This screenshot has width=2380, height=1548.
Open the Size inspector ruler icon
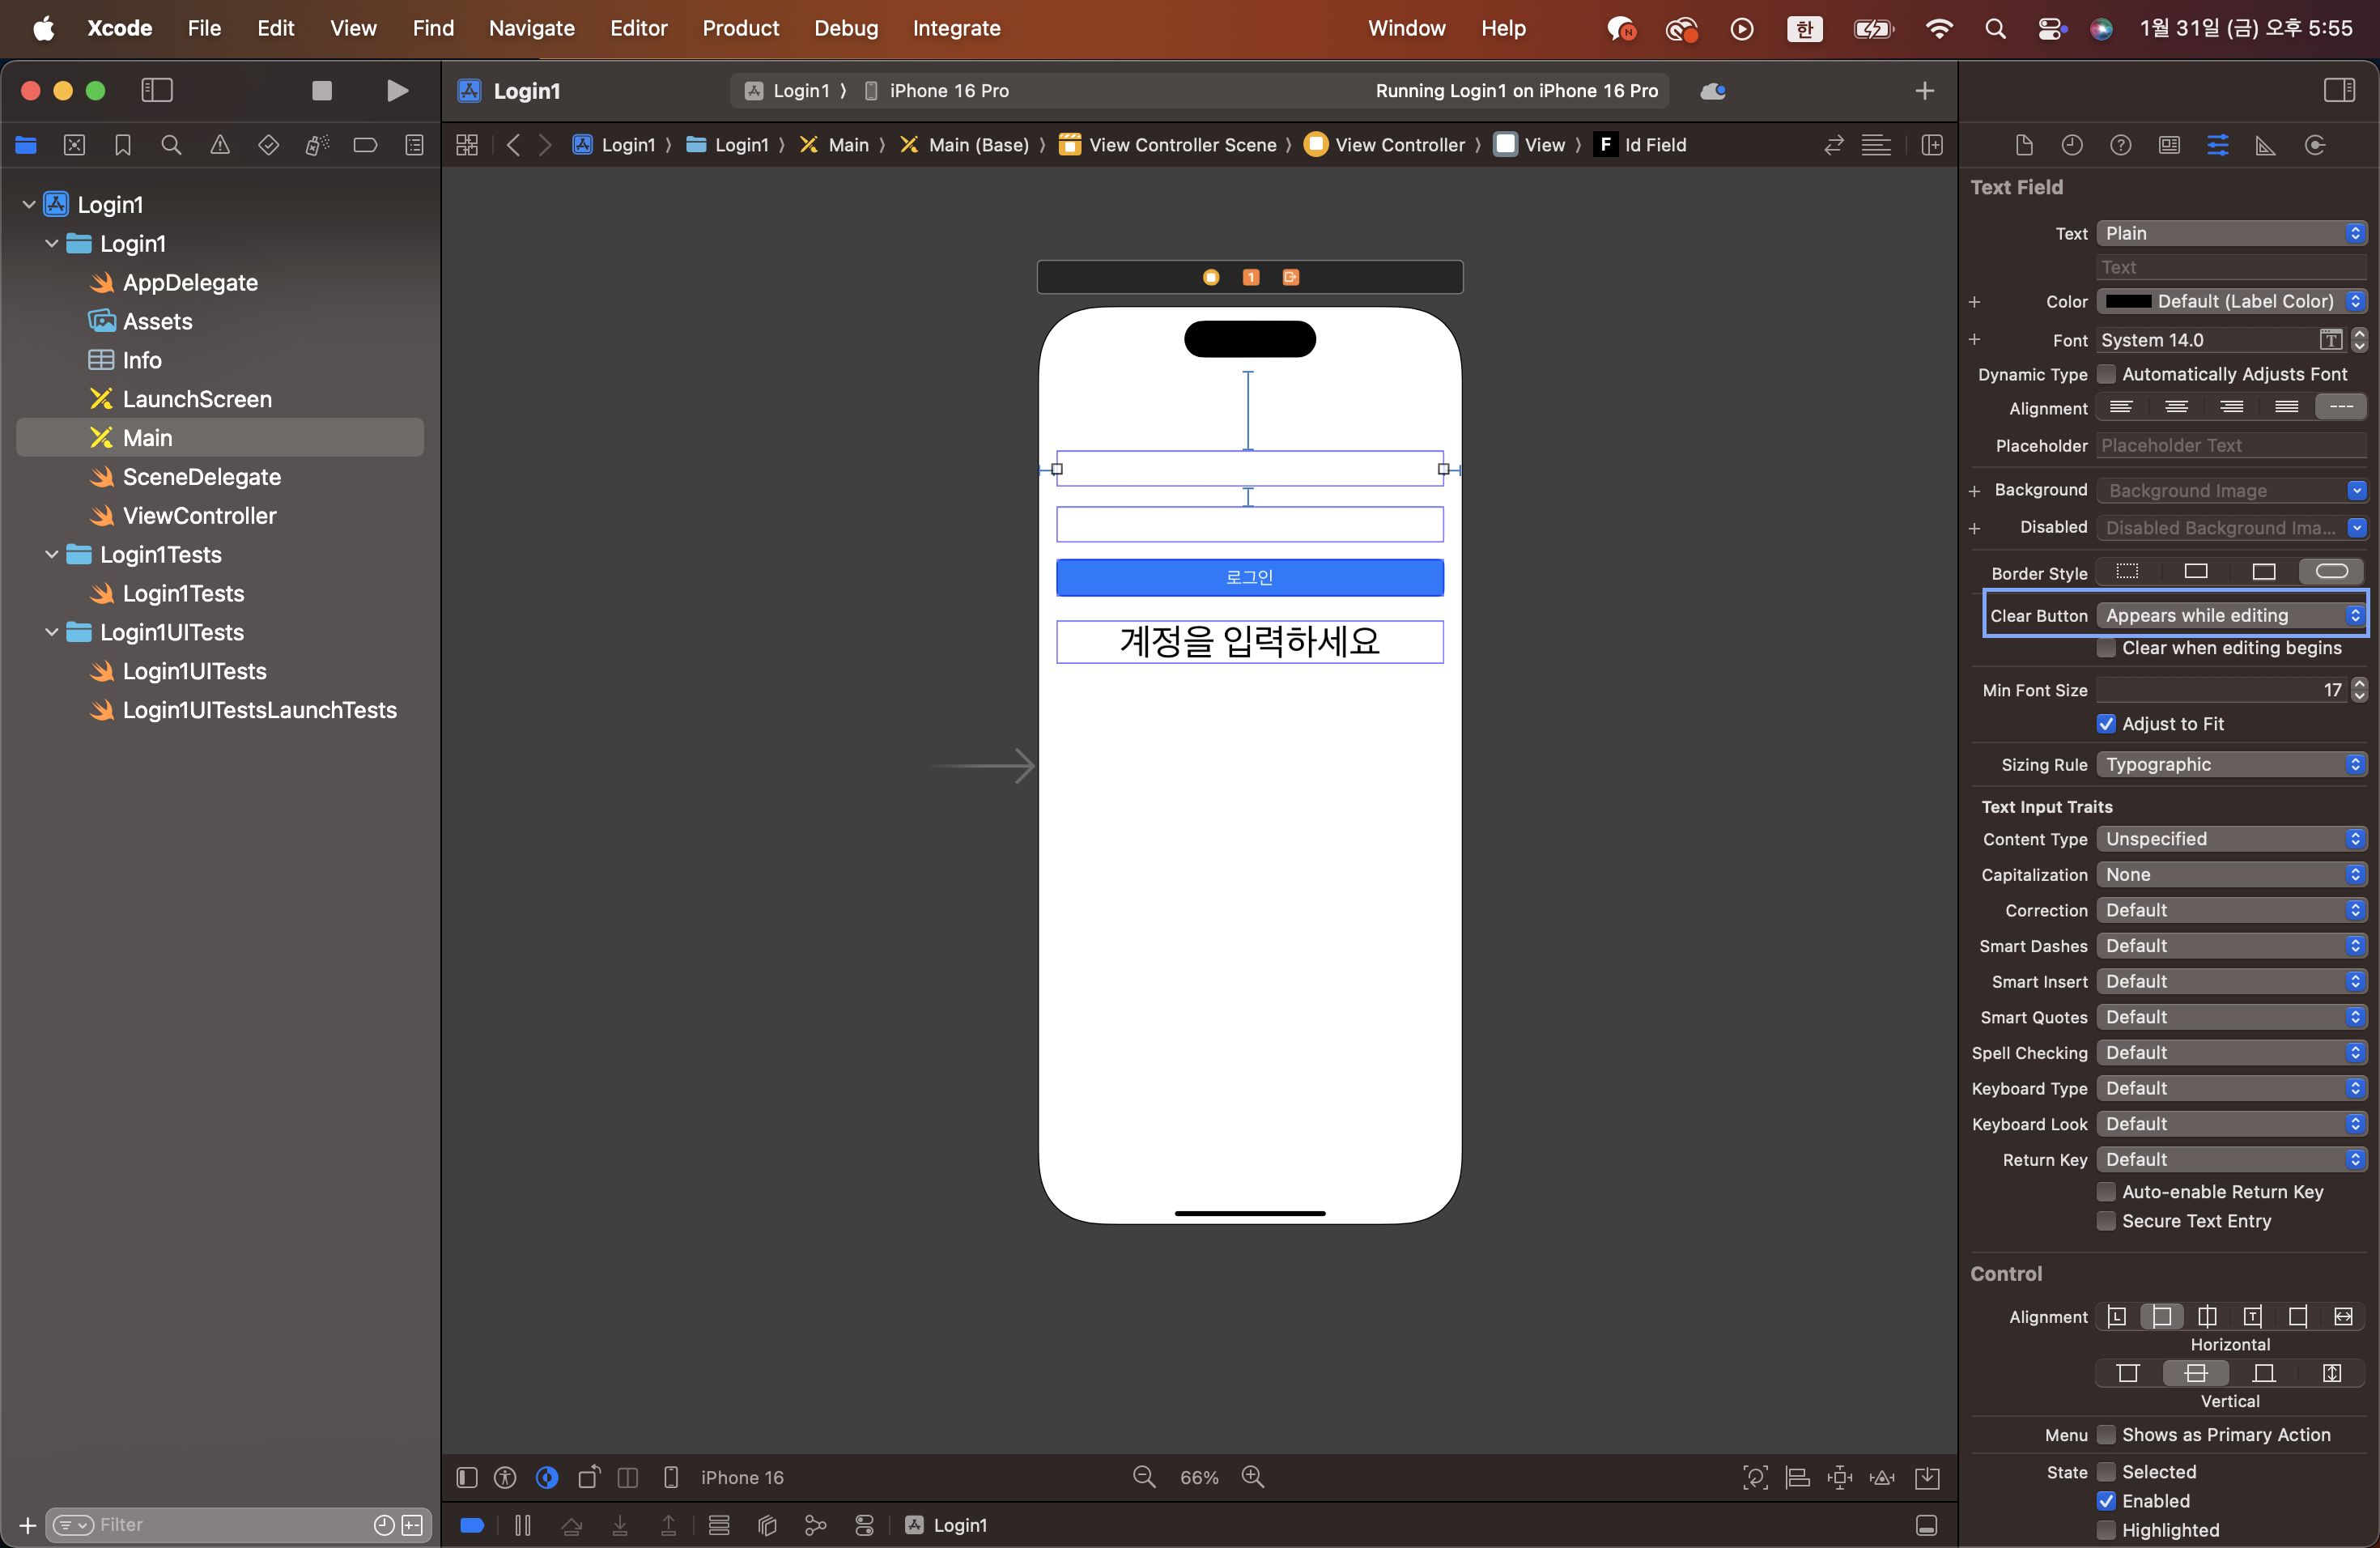tap(2265, 145)
